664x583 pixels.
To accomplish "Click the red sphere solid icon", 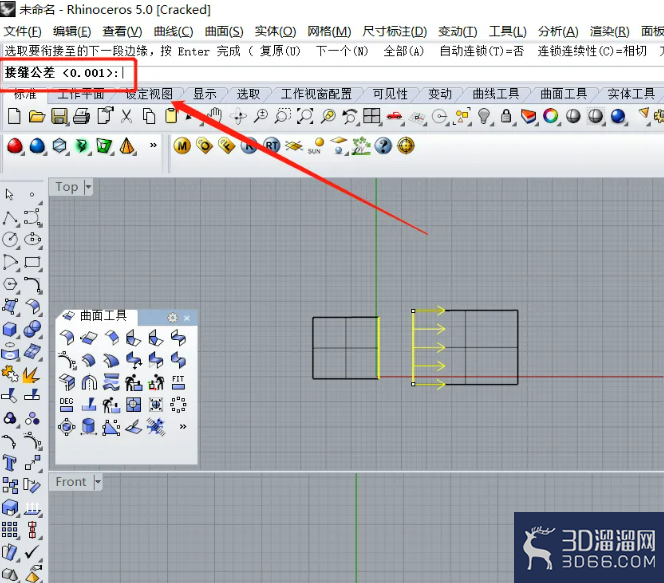I will coord(15,146).
